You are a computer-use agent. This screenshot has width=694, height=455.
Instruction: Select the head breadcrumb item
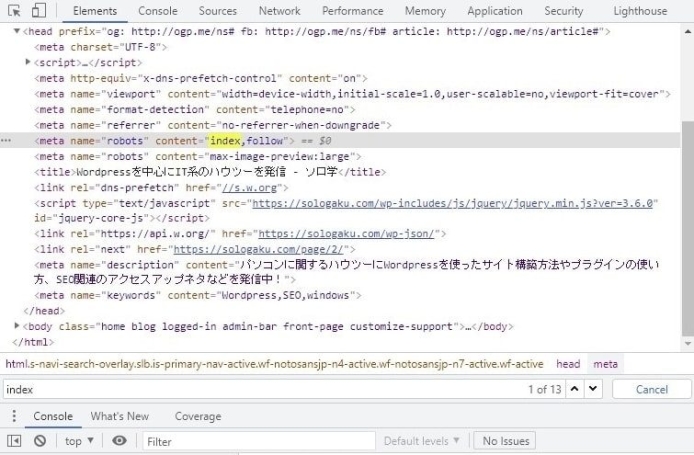click(568, 364)
